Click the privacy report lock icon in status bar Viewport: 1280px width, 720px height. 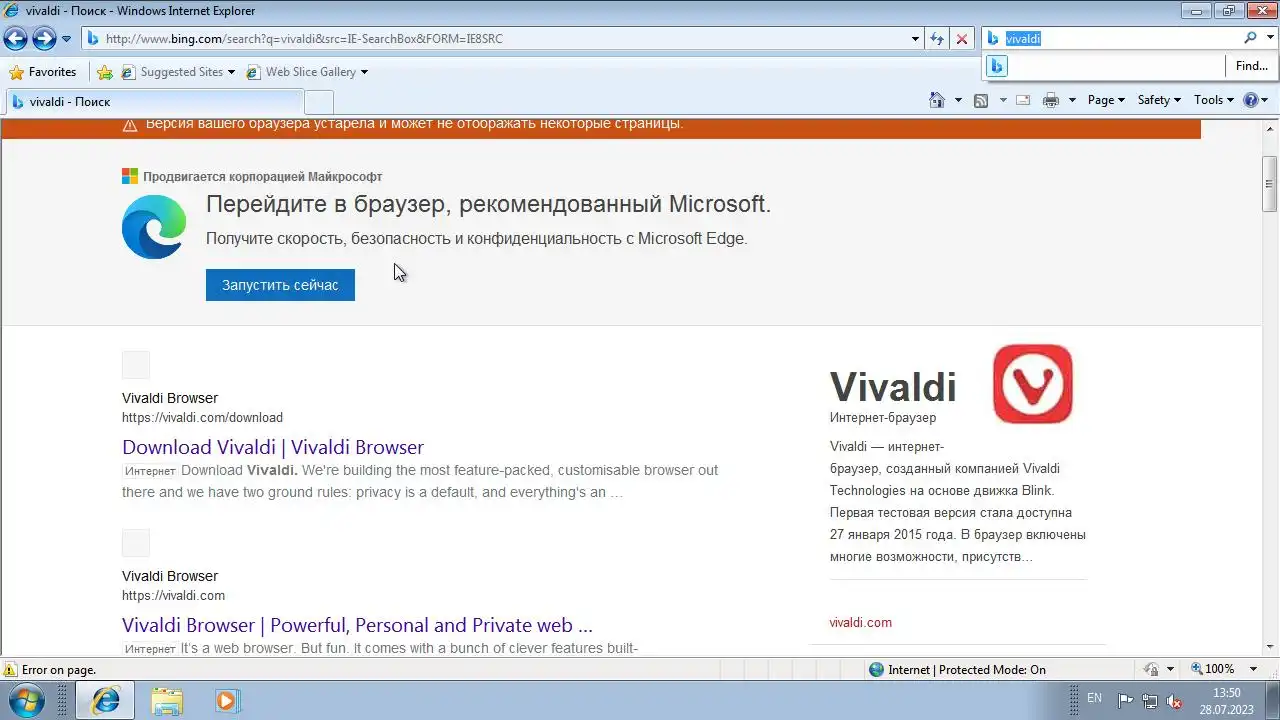[x=1151, y=670]
